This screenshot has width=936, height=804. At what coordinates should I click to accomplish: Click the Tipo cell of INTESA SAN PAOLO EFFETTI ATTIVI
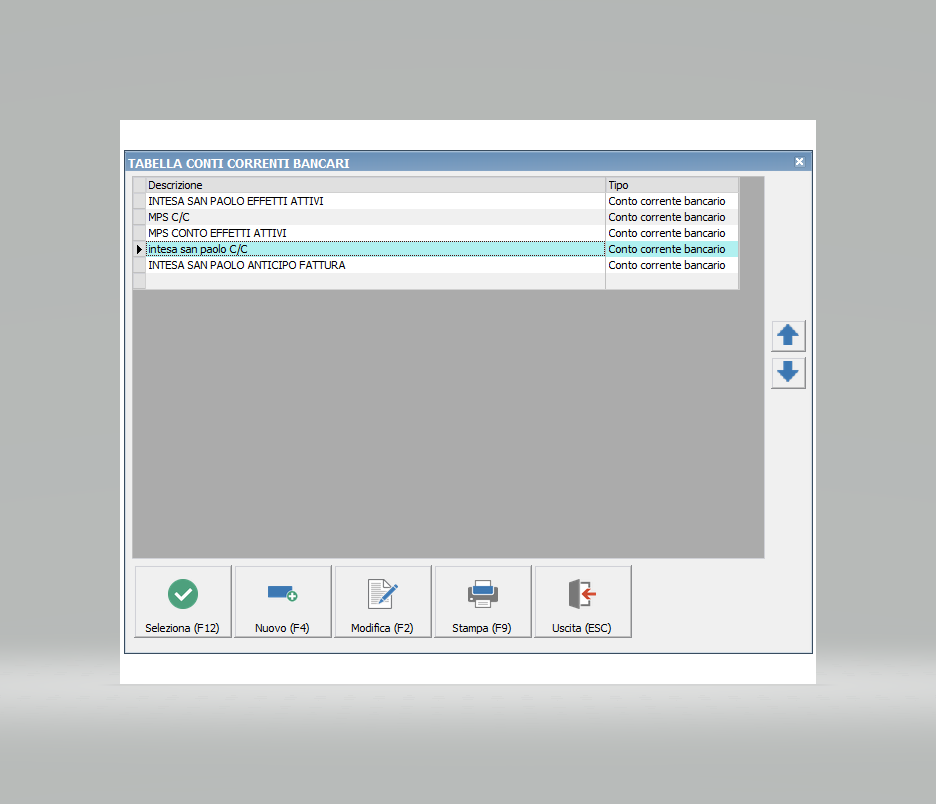click(672, 201)
